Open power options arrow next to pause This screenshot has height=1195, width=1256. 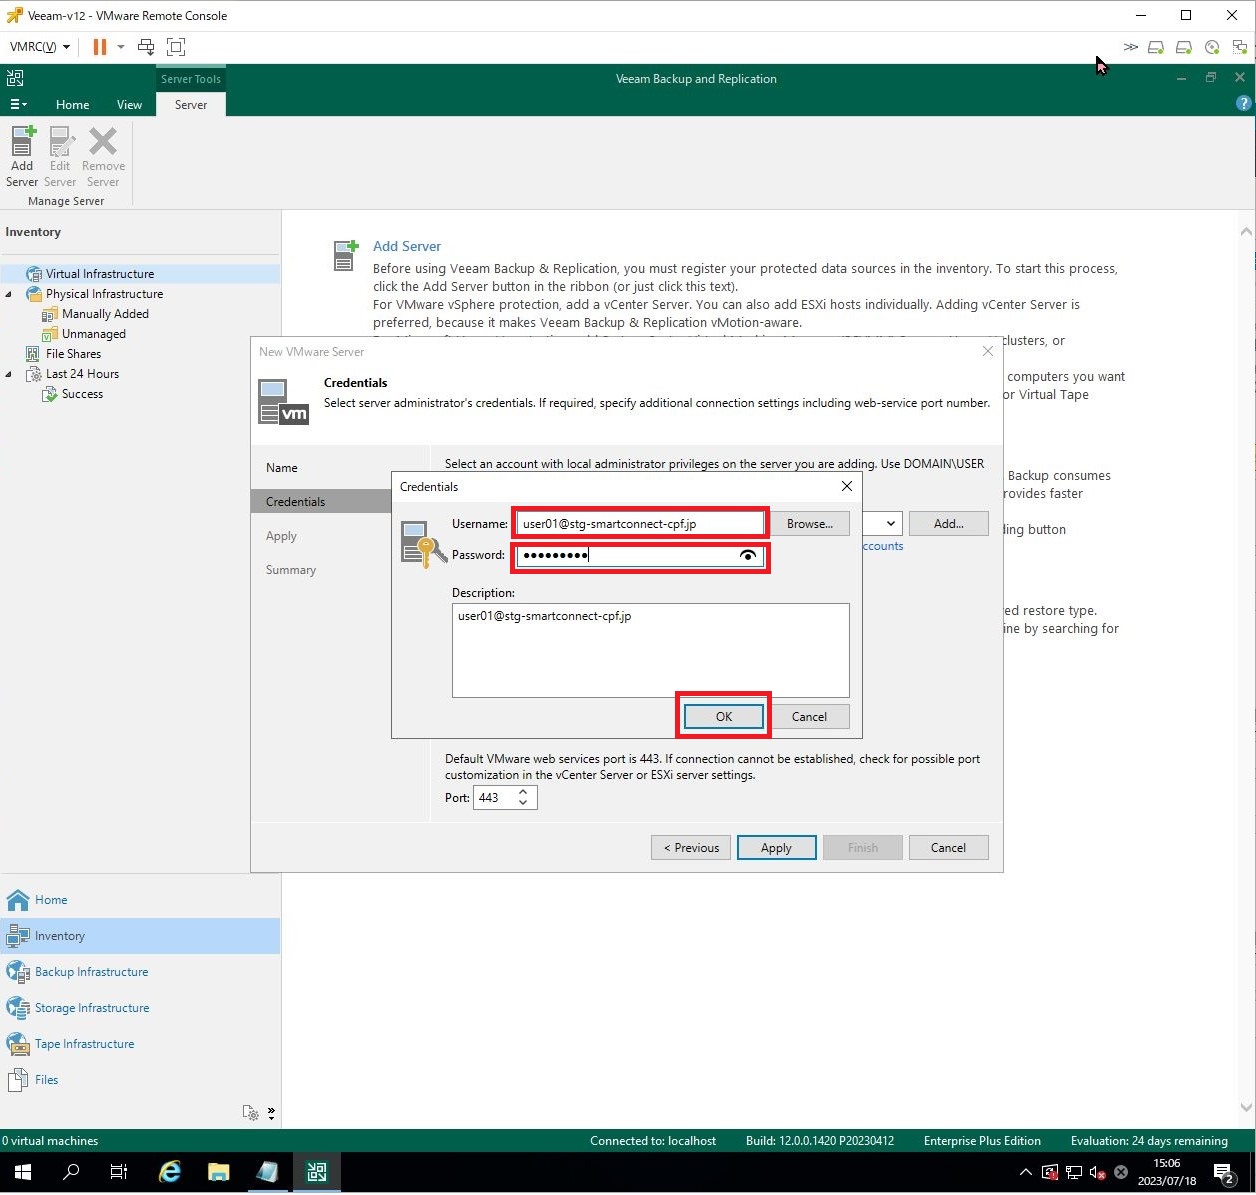(x=121, y=47)
